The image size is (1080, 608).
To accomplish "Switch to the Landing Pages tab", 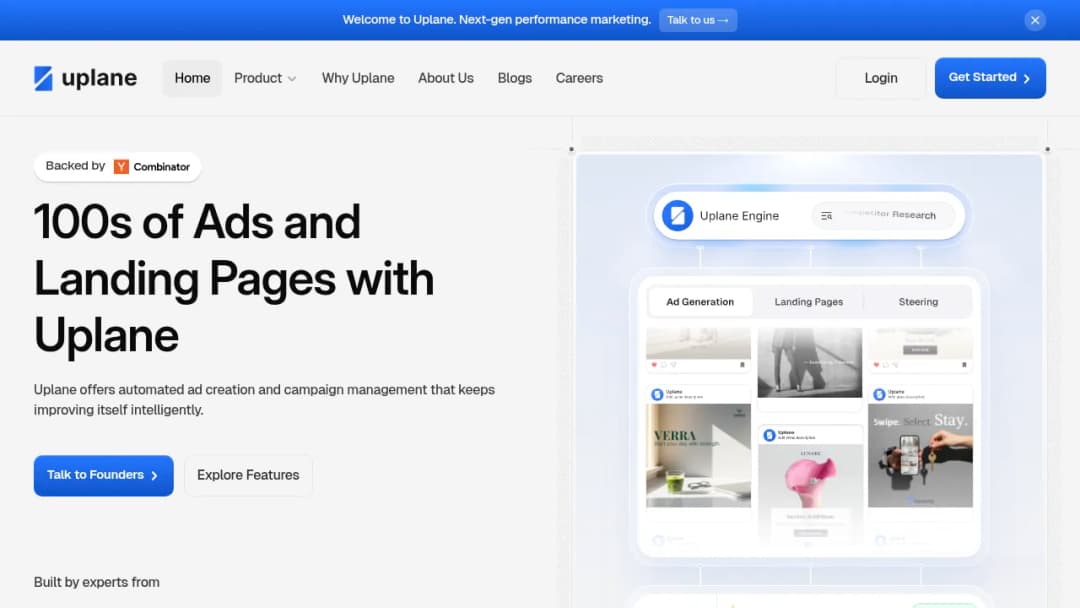I will pyautogui.click(x=809, y=302).
